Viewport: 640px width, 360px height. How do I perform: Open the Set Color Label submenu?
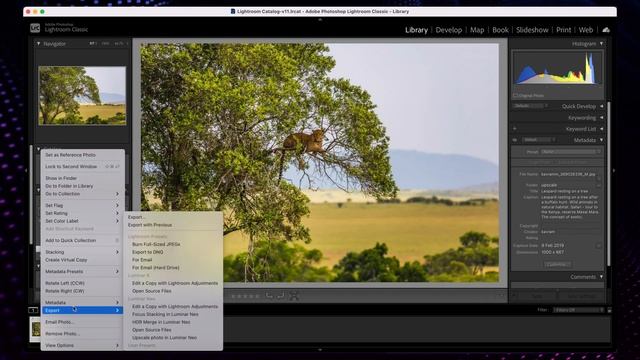coord(82,221)
